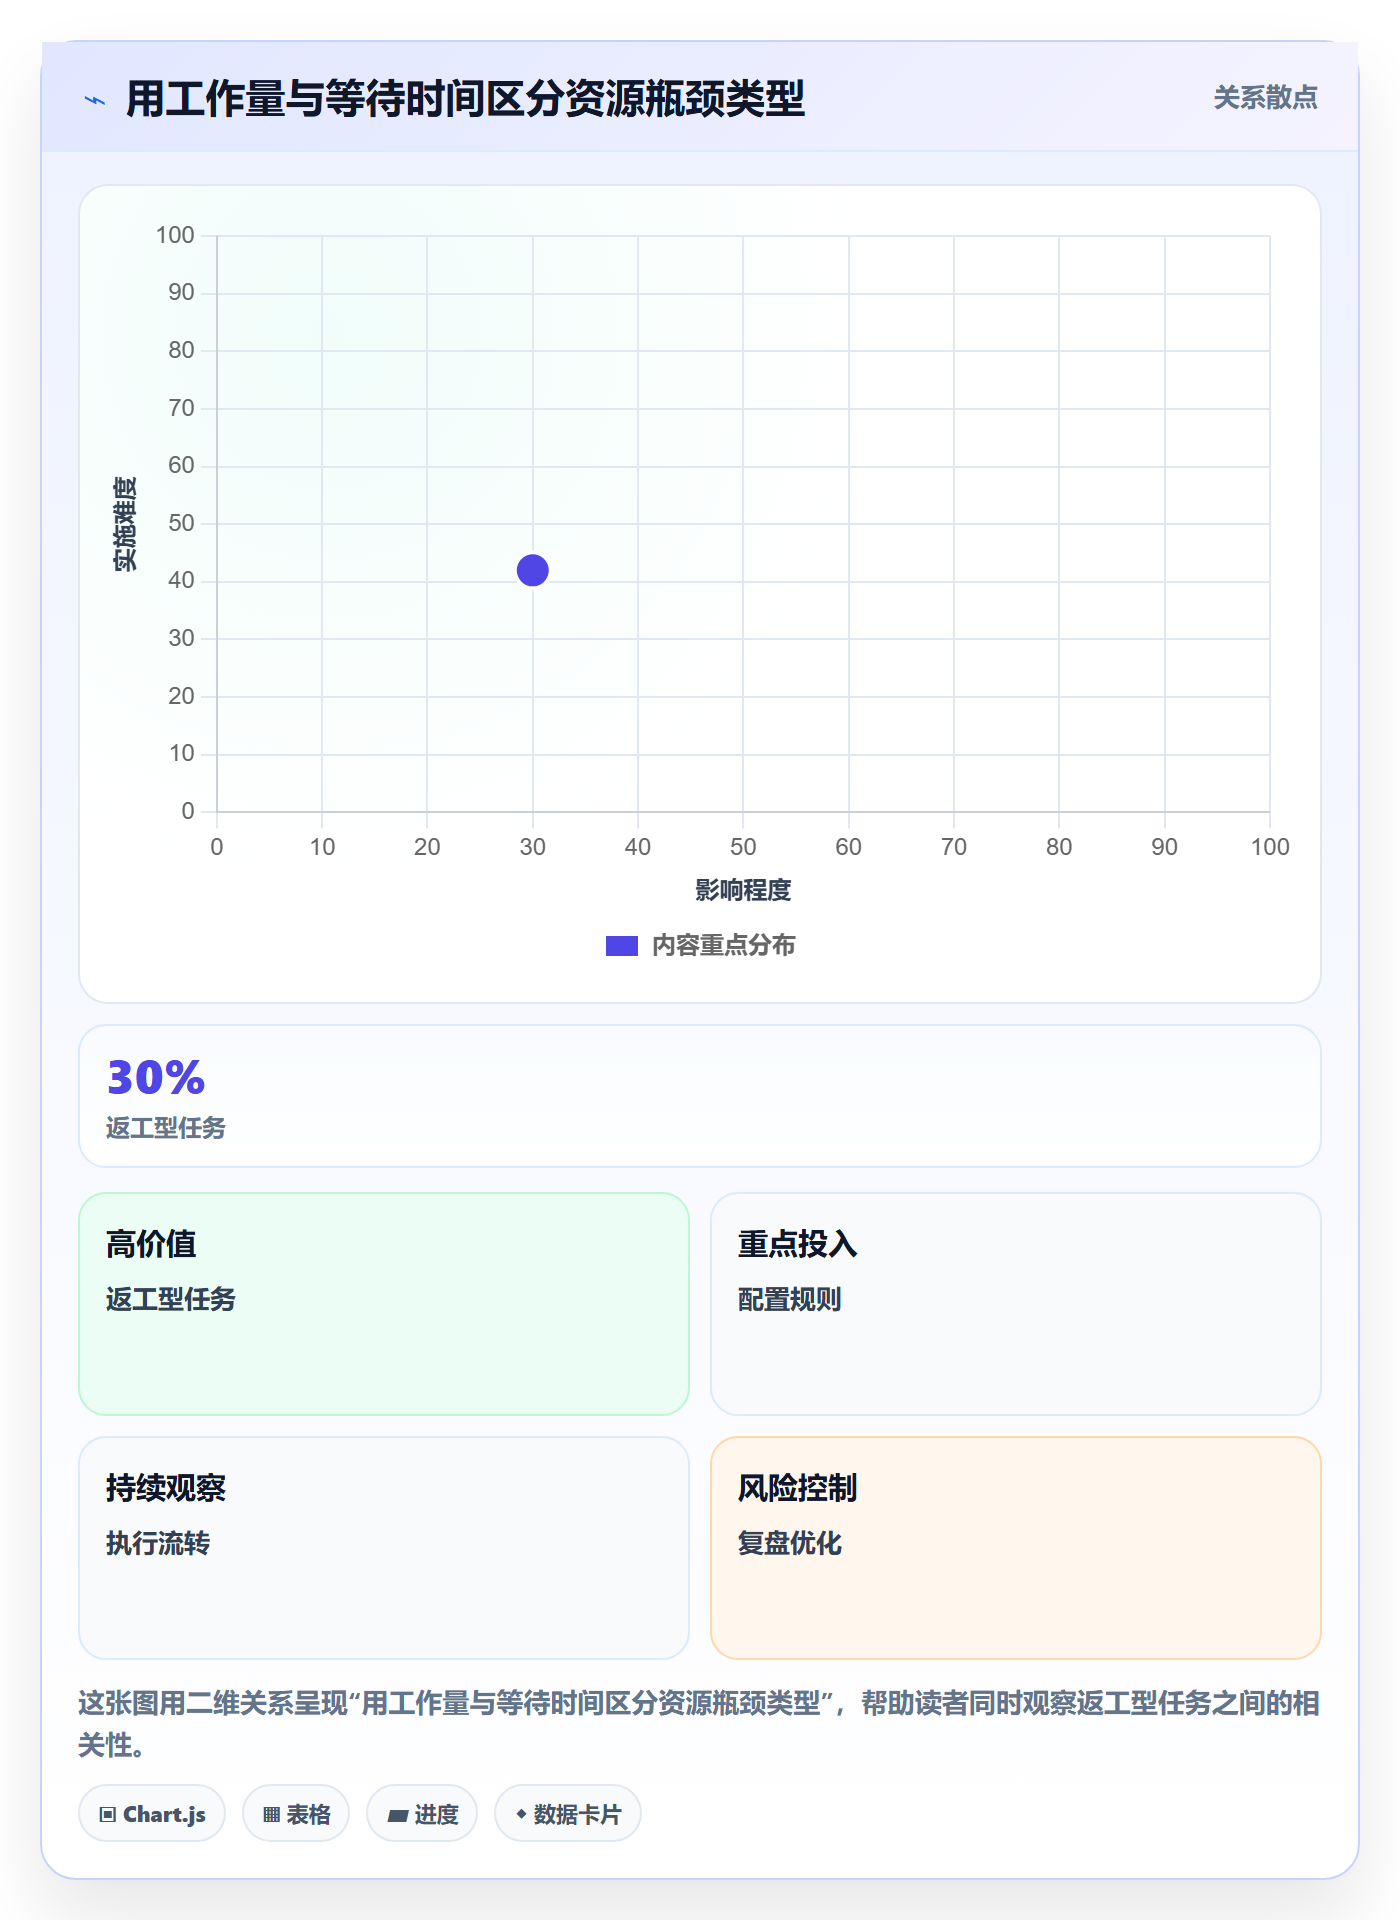Click 配置规则 text in 重点投入 card
The width and height of the screenshot is (1400, 1920).
(790, 1299)
